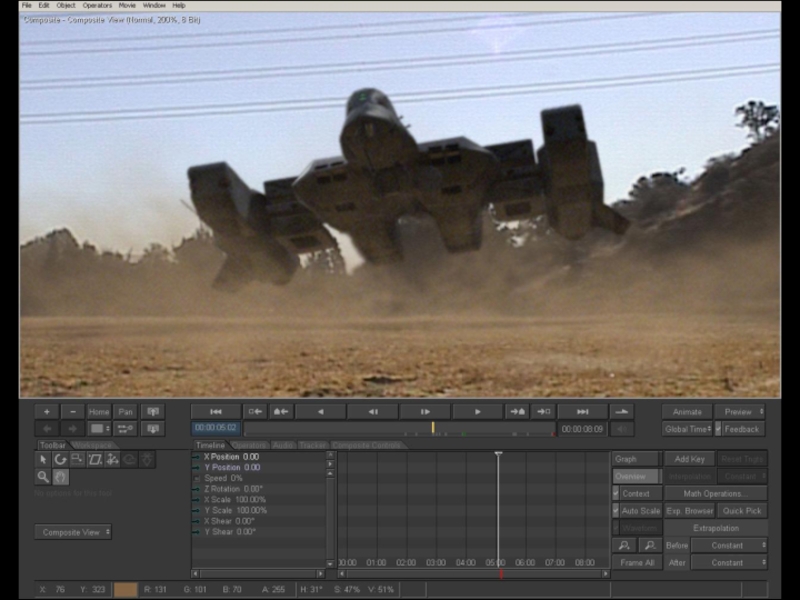Play the clip in reverse

(x=321, y=412)
